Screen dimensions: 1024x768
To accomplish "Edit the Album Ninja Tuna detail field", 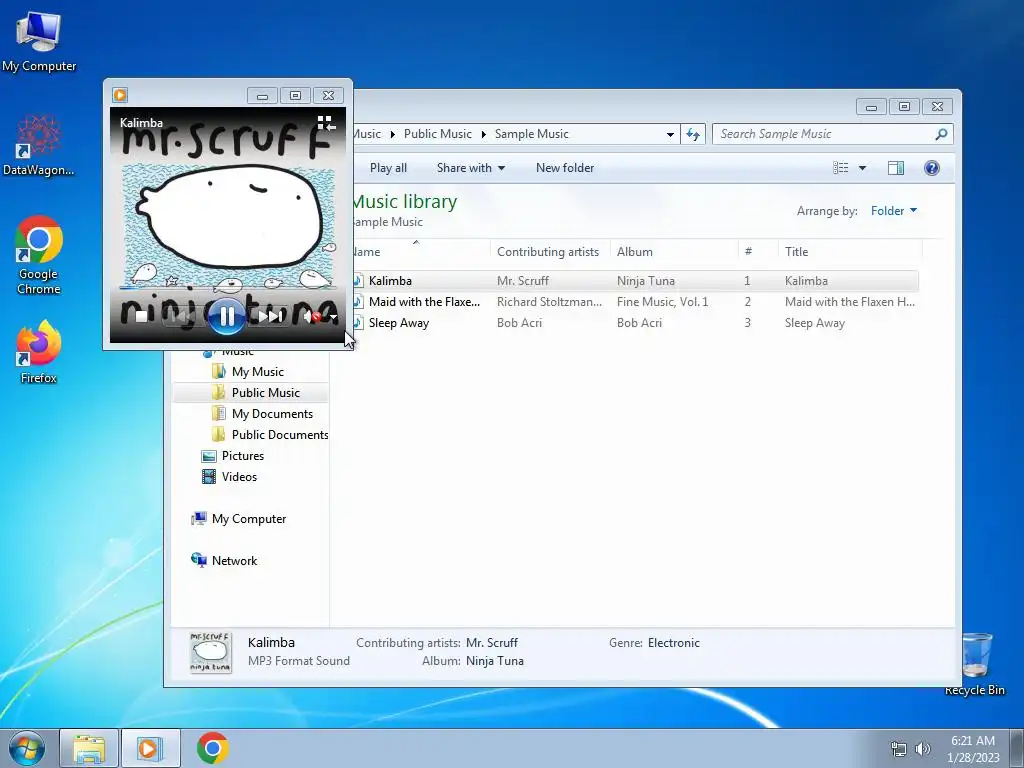I will coord(494,661).
